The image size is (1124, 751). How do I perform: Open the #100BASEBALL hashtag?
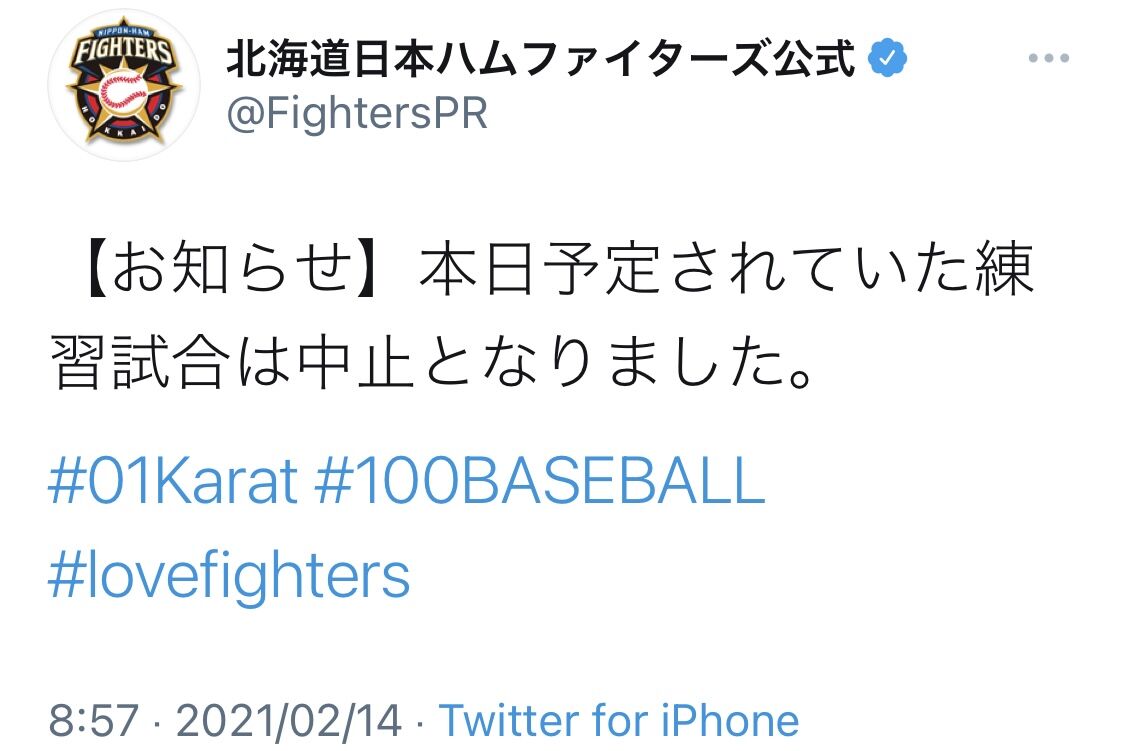540,482
